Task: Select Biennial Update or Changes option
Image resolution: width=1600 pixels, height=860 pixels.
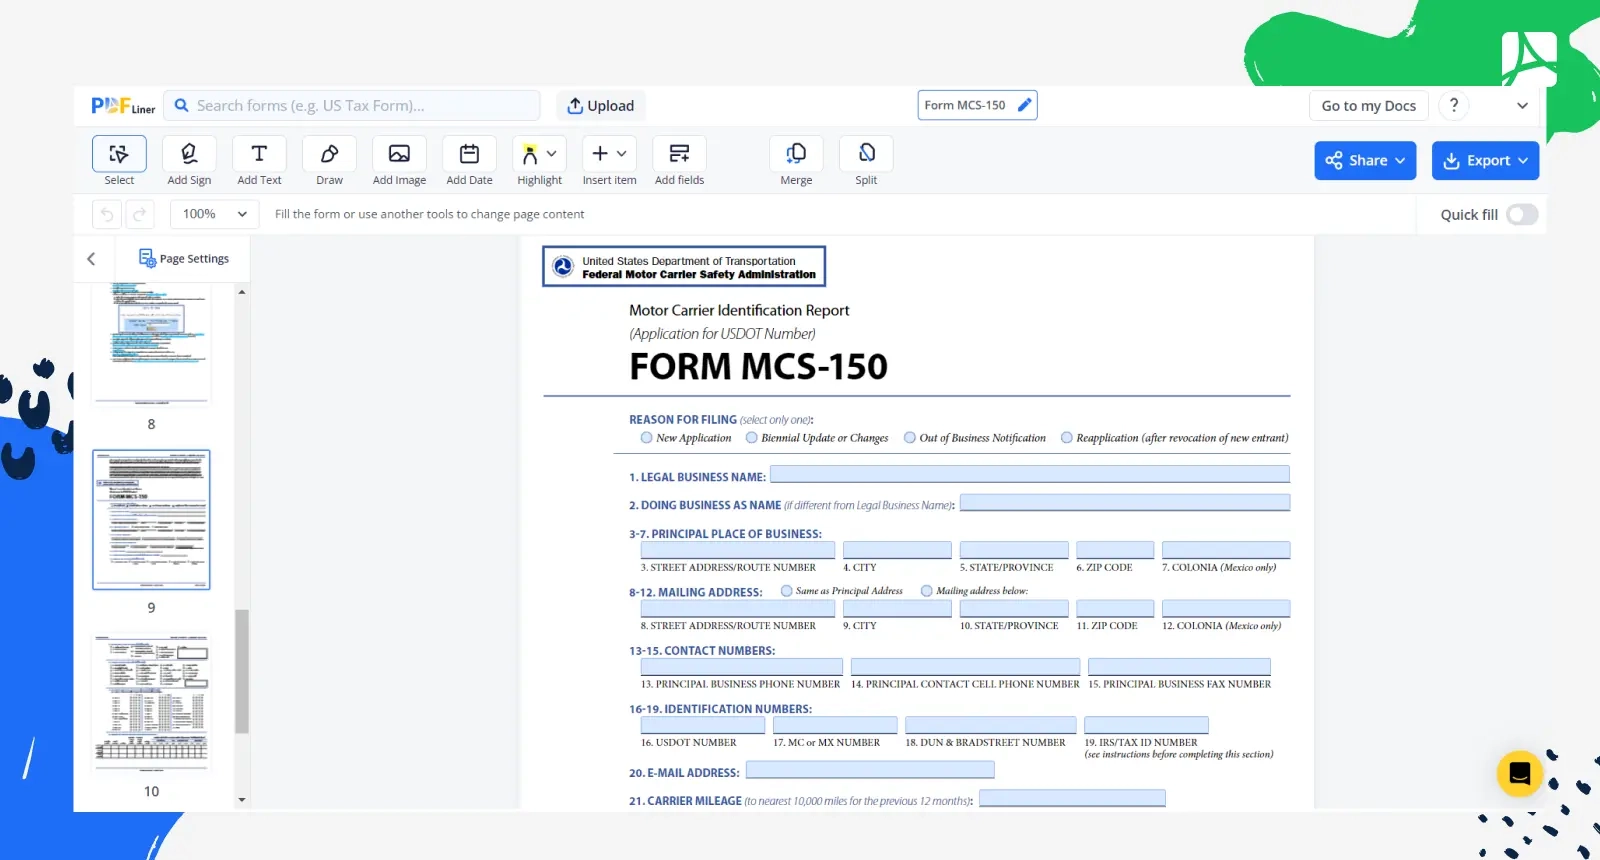Action: coord(751,438)
